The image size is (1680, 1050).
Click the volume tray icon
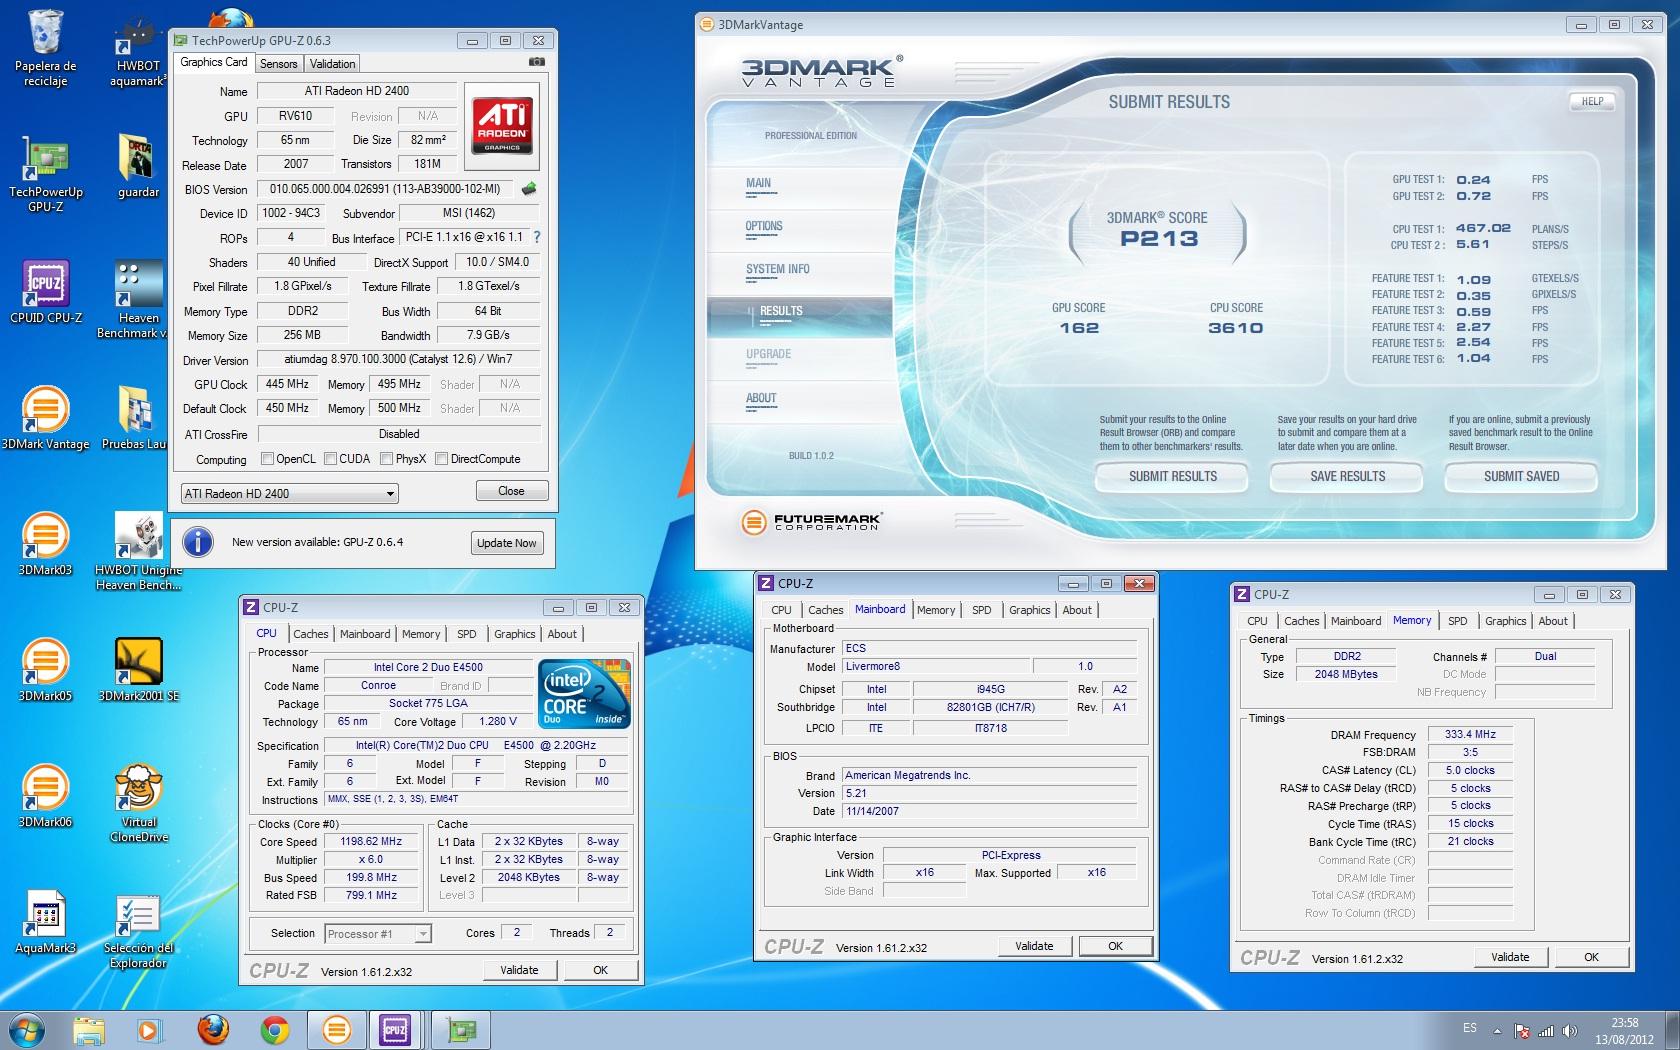tap(1569, 1030)
